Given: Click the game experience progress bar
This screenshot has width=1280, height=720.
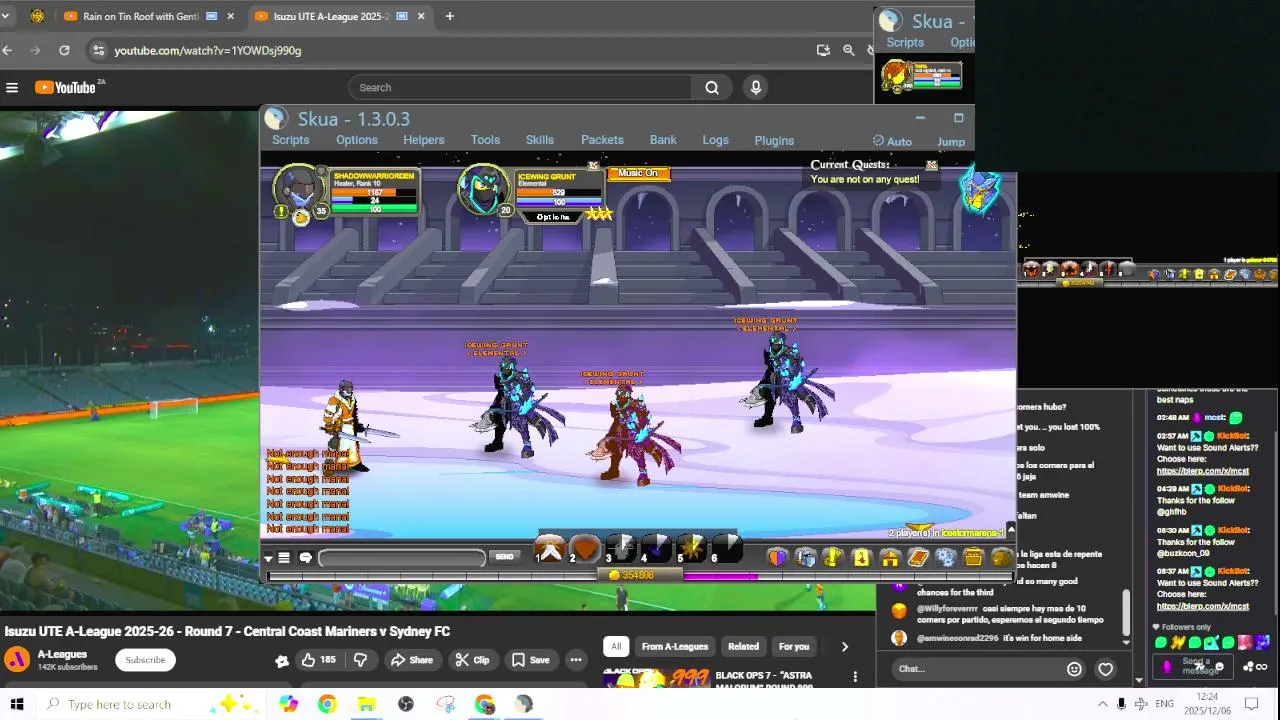Looking at the screenshot, I should click(640, 575).
